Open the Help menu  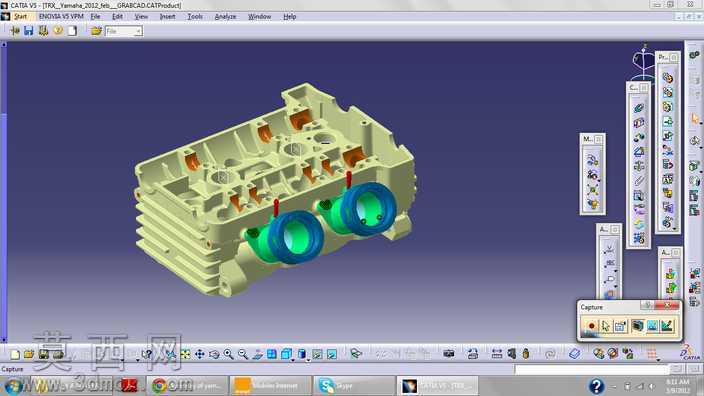pos(290,17)
